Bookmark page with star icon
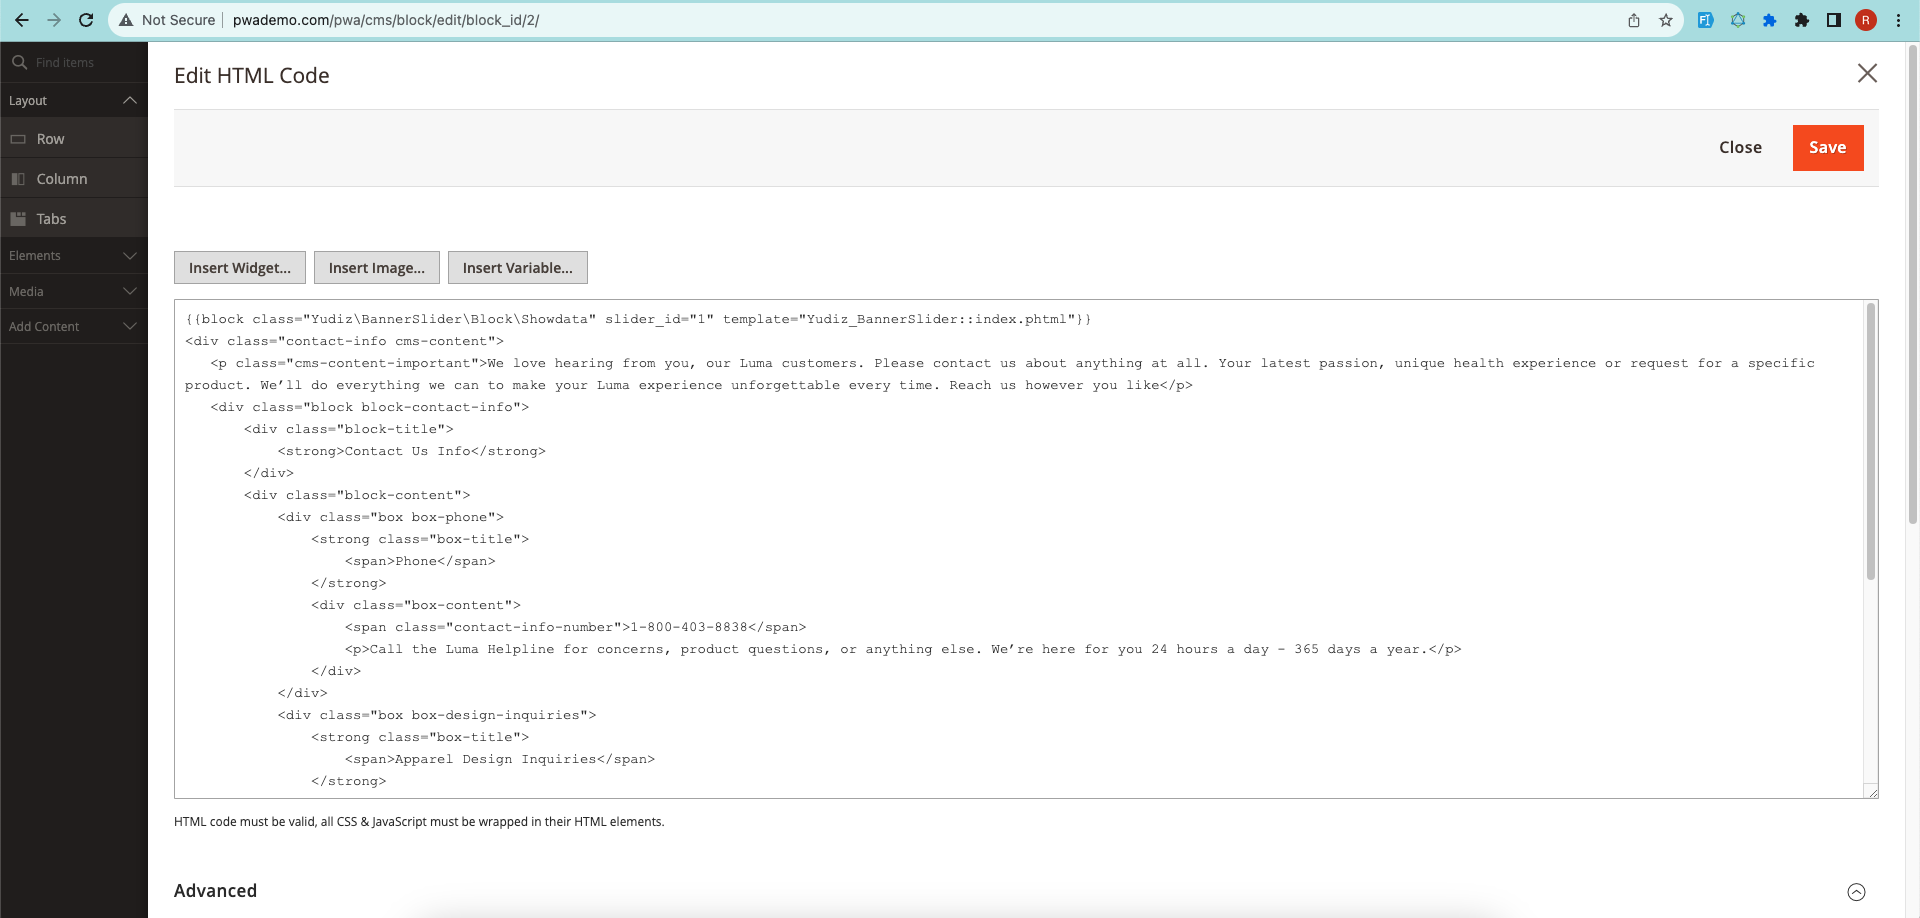1920x918 pixels. tap(1666, 20)
